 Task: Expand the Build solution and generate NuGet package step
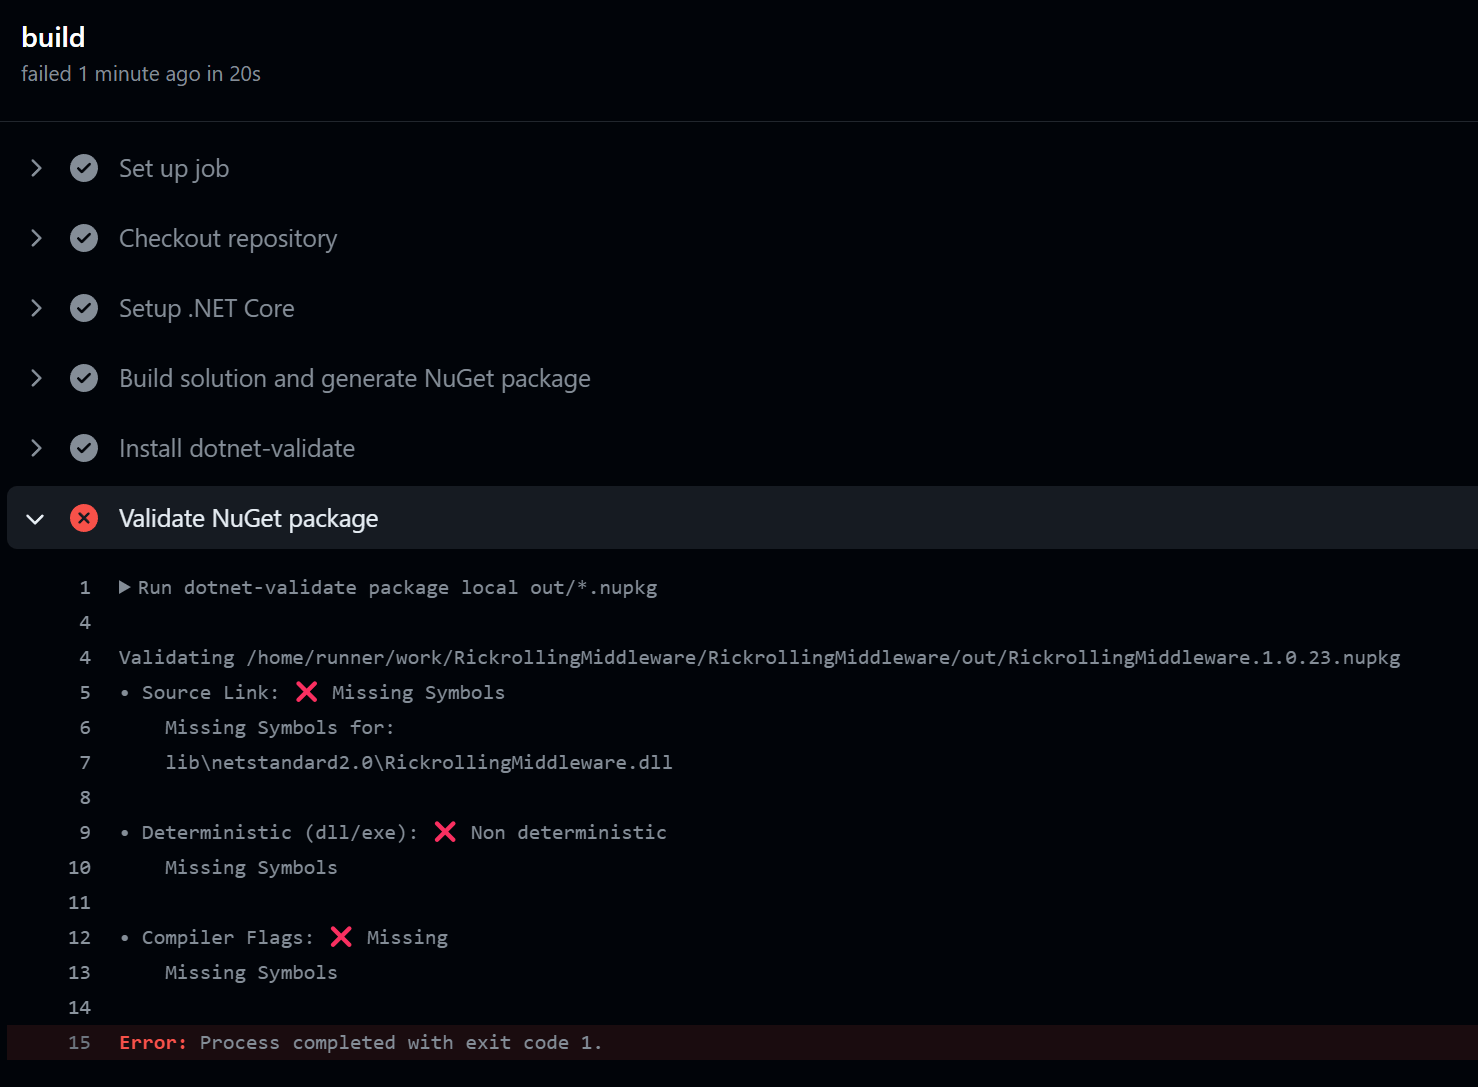coord(36,378)
